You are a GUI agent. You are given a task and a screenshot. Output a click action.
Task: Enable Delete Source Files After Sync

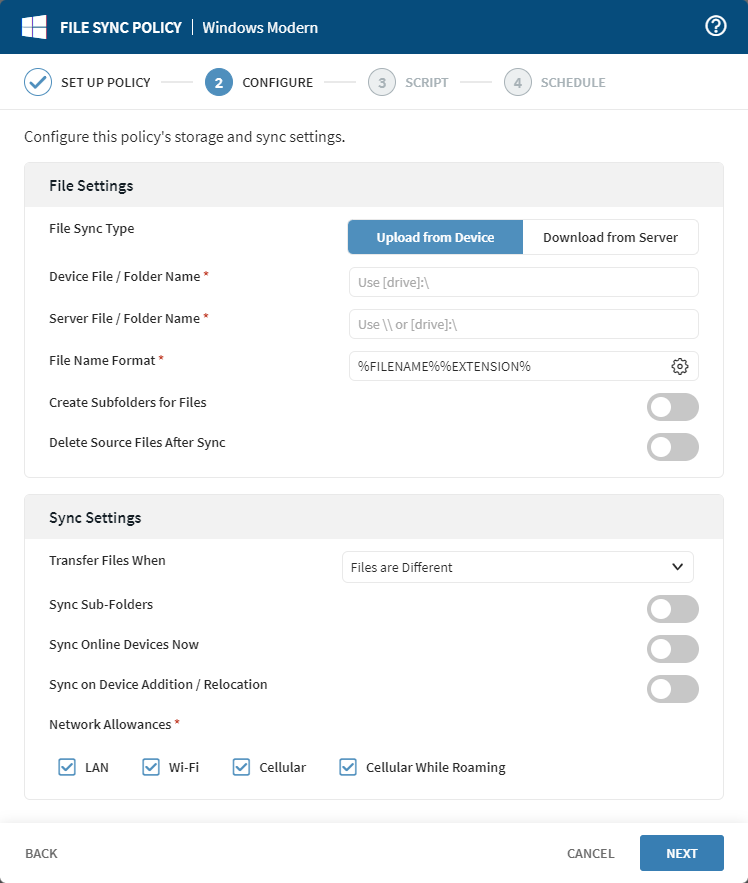click(672, 447)
